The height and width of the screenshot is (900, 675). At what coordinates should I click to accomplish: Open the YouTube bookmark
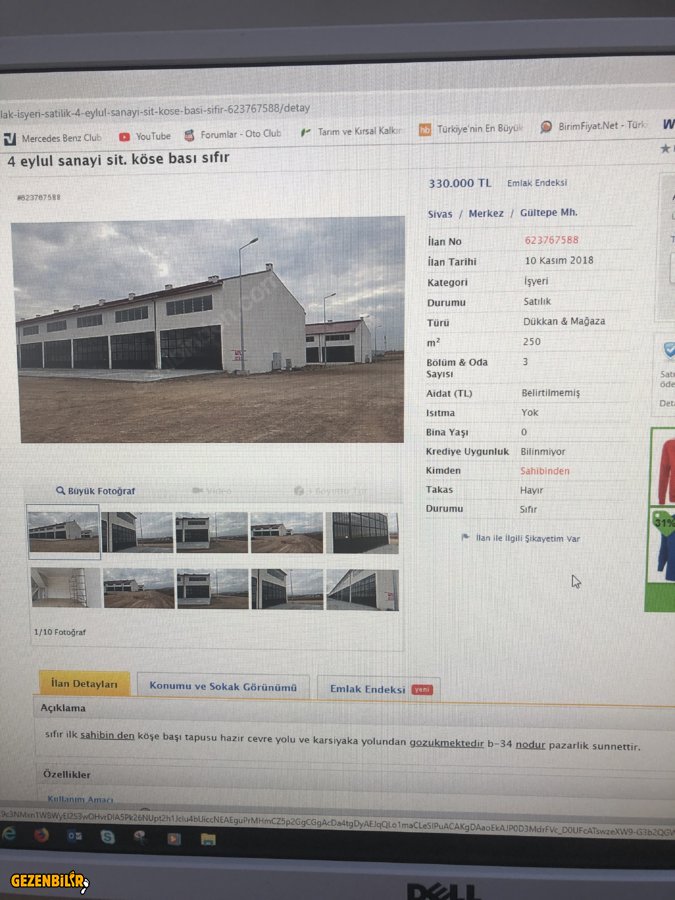145,137
